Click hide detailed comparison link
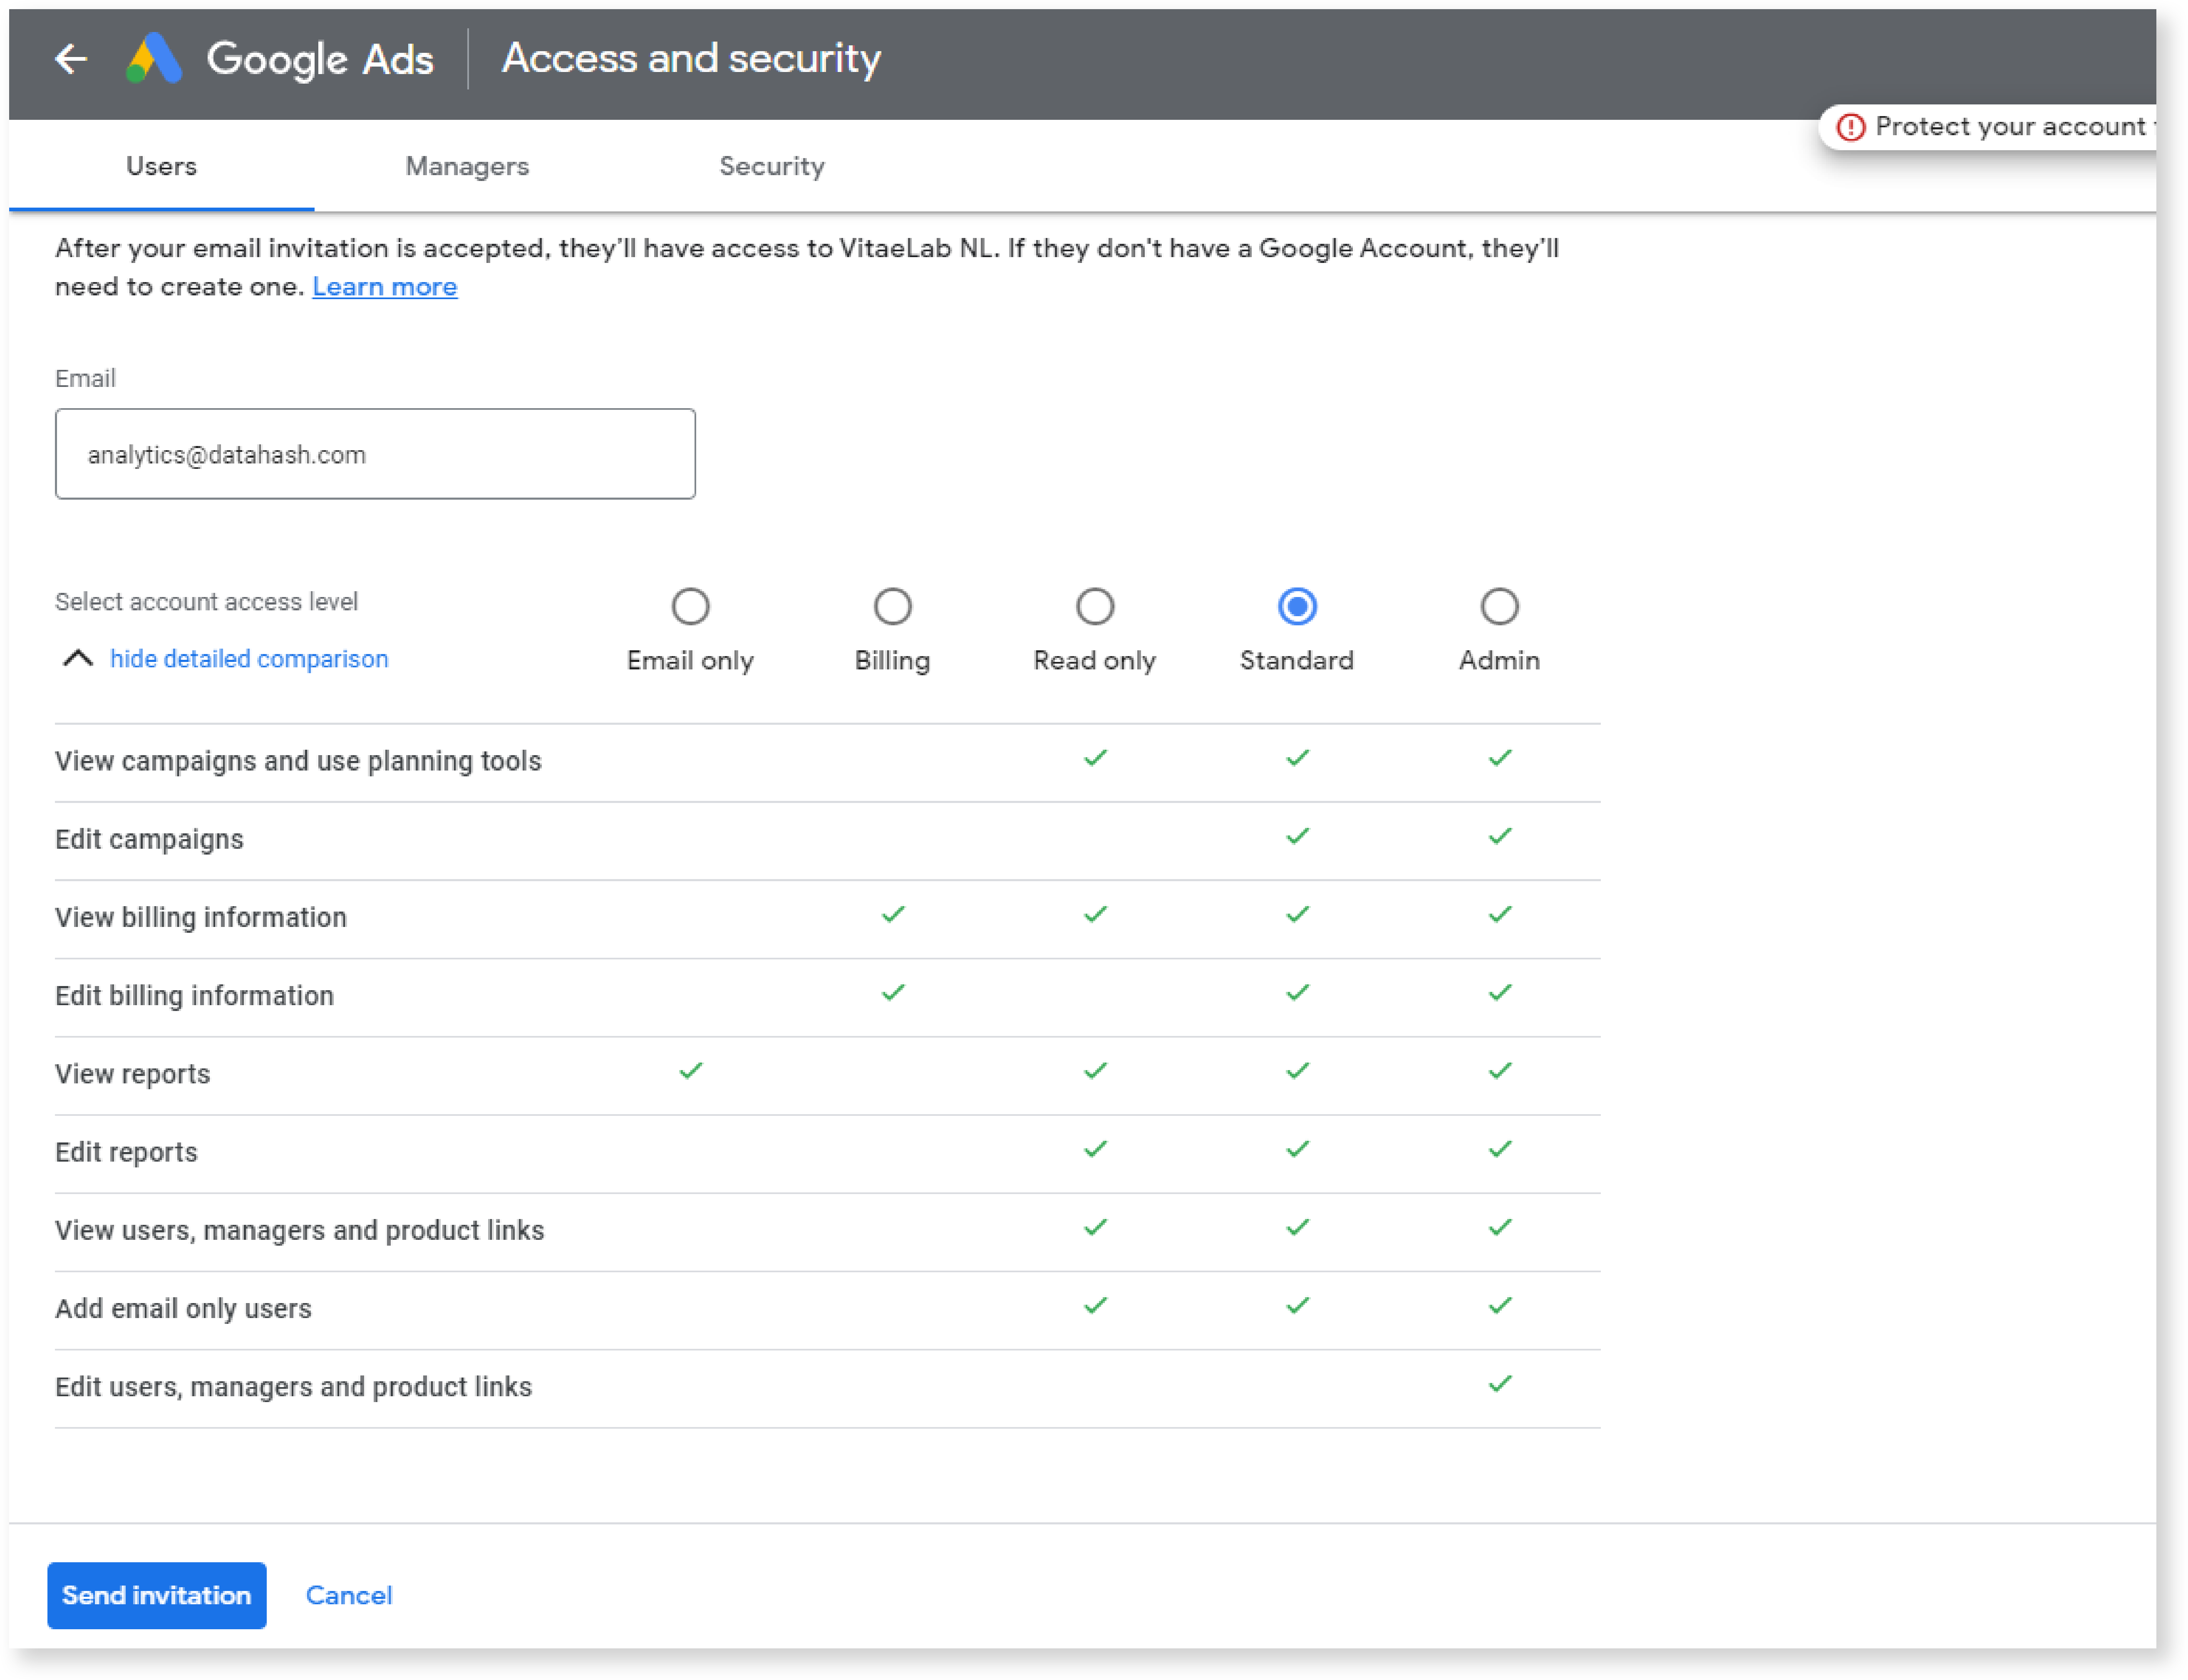2188x1680 pixels. click(249, 658)
